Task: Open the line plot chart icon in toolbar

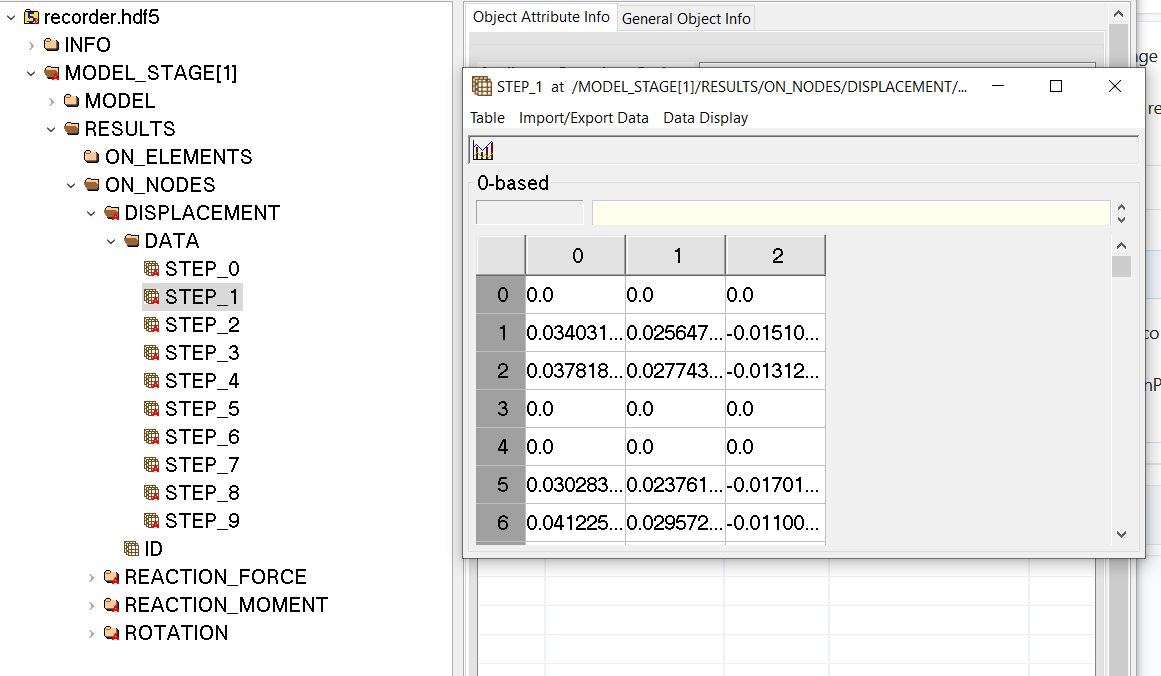Action: coord(482,150)
